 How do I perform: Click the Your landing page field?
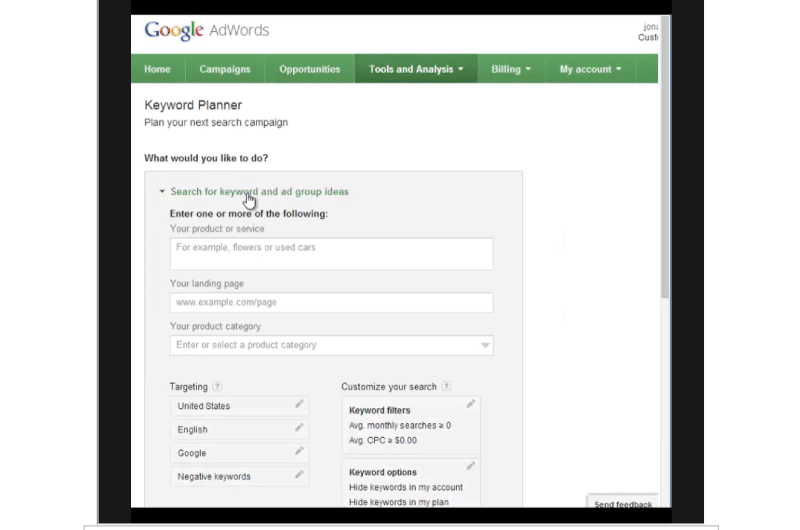pyautogui.click(x=332, y=302)
